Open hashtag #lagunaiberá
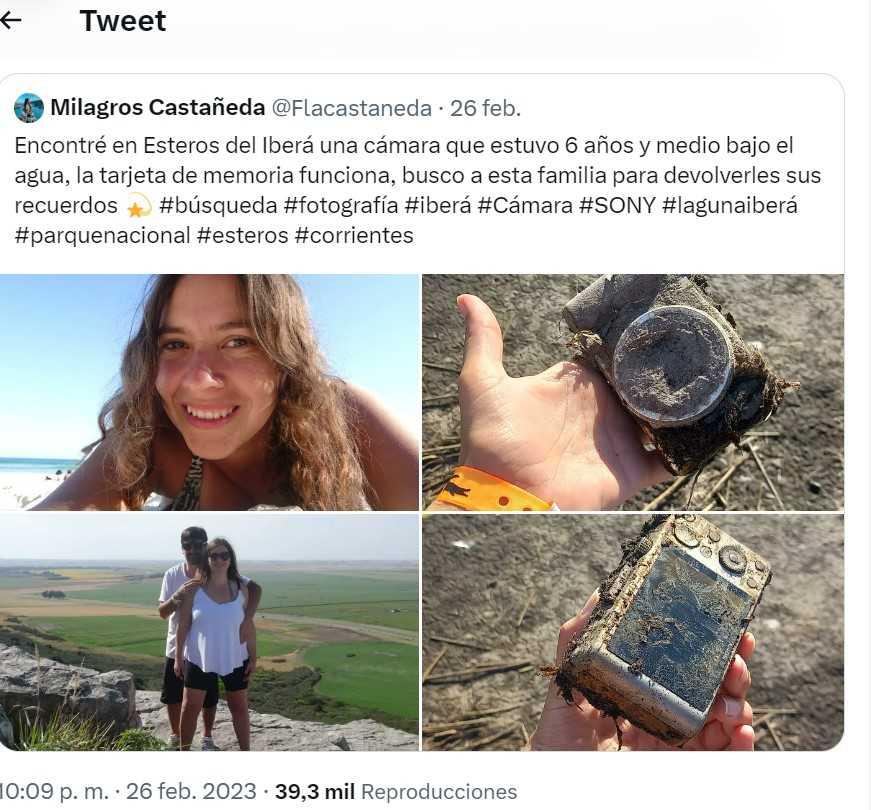871x810 pixels. [730, 205]
